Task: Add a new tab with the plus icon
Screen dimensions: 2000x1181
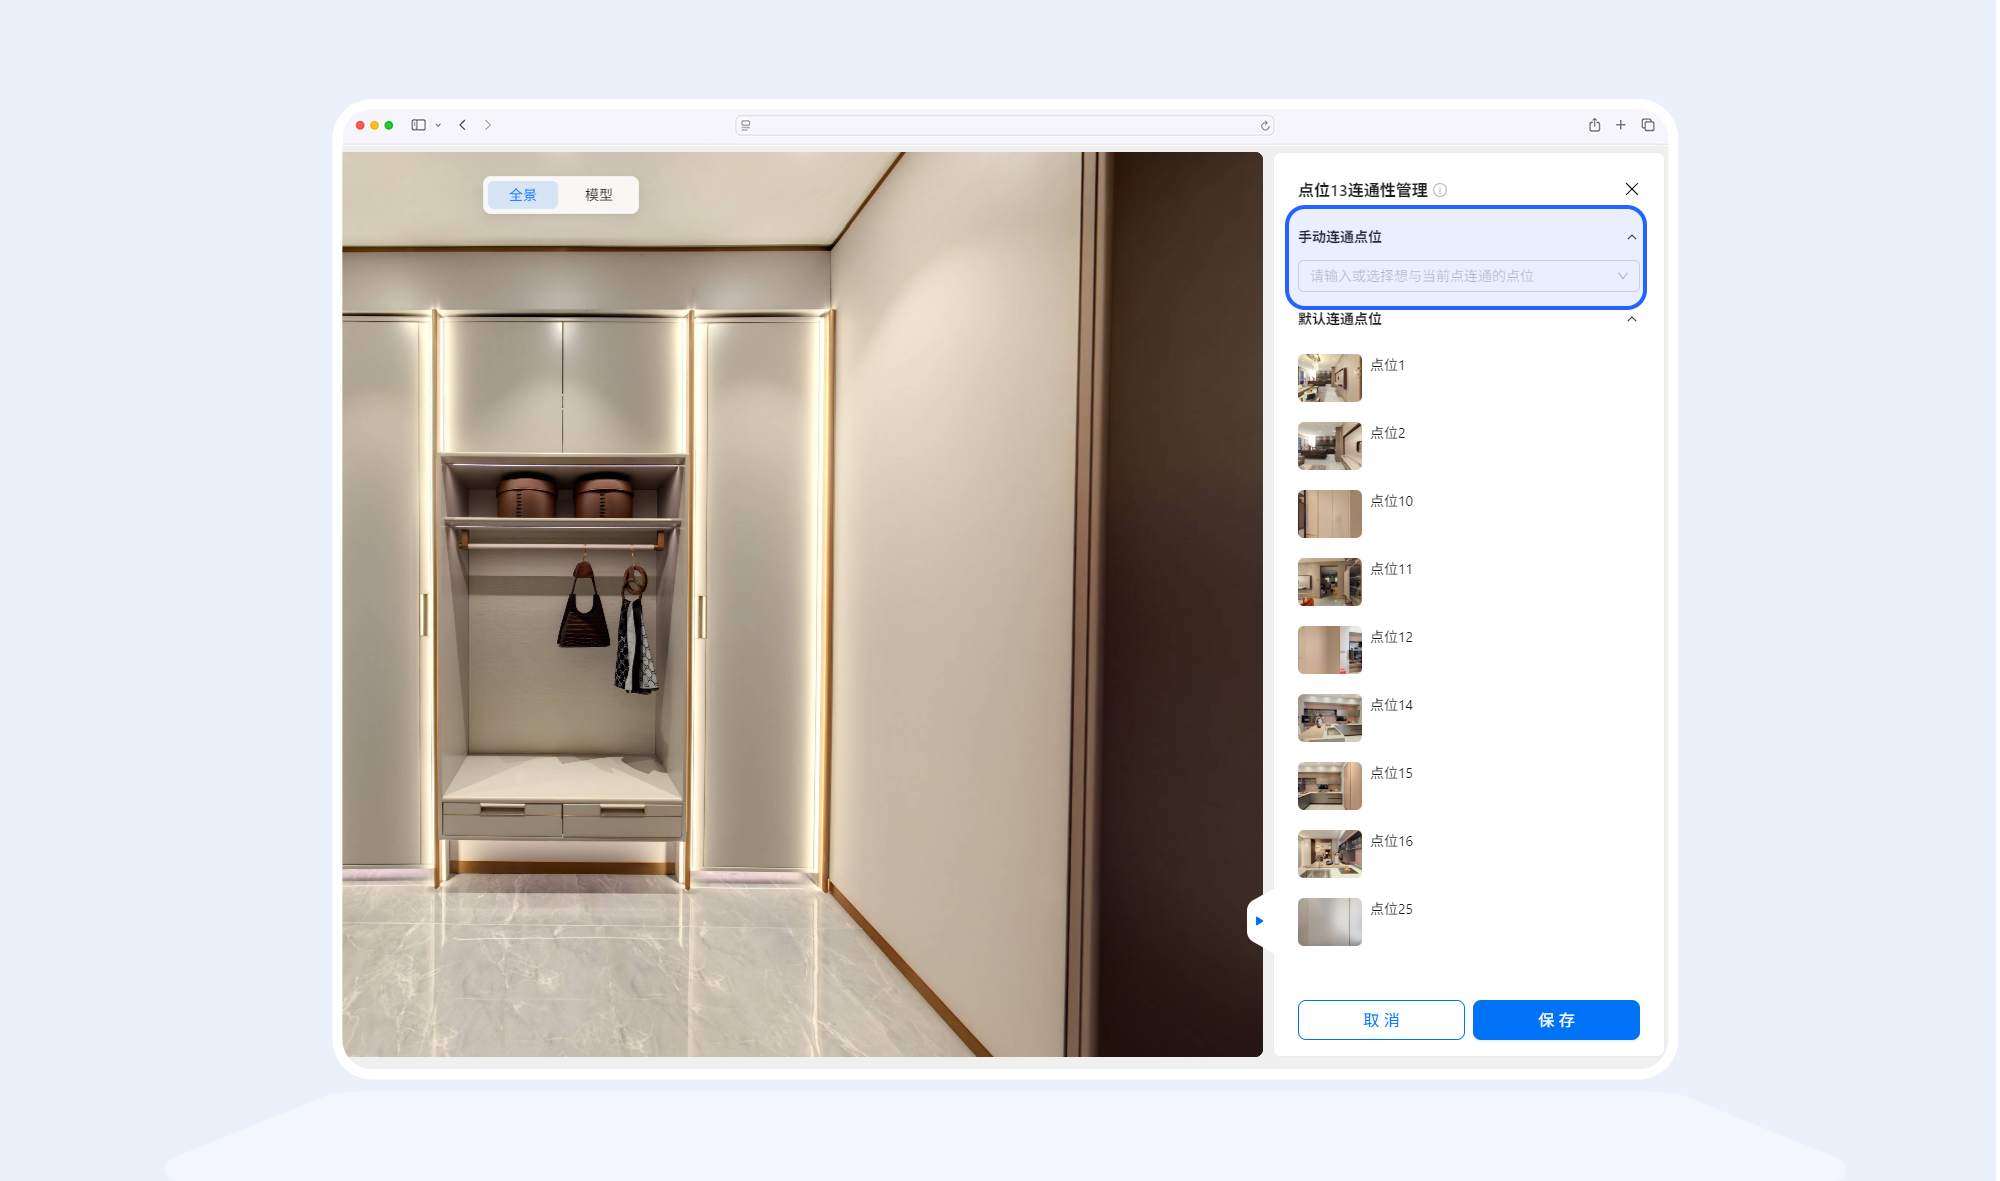Action: (1621, 125)
